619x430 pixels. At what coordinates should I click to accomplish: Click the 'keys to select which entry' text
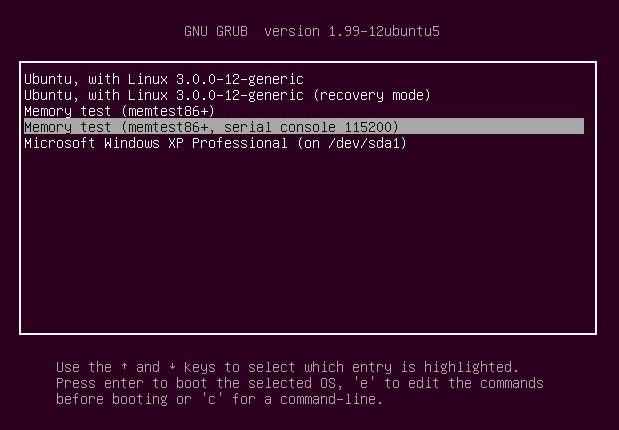tap(287, 367)
